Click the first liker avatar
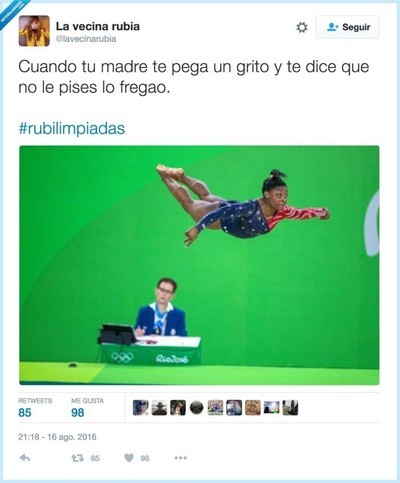 click(x=140, y=408)
